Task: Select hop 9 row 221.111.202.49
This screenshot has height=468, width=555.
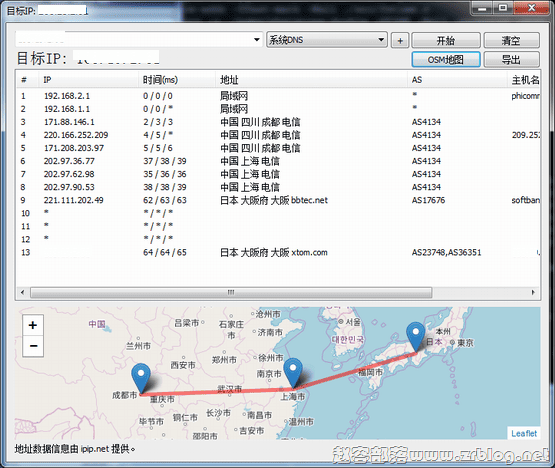Action: tap(278, 200)
